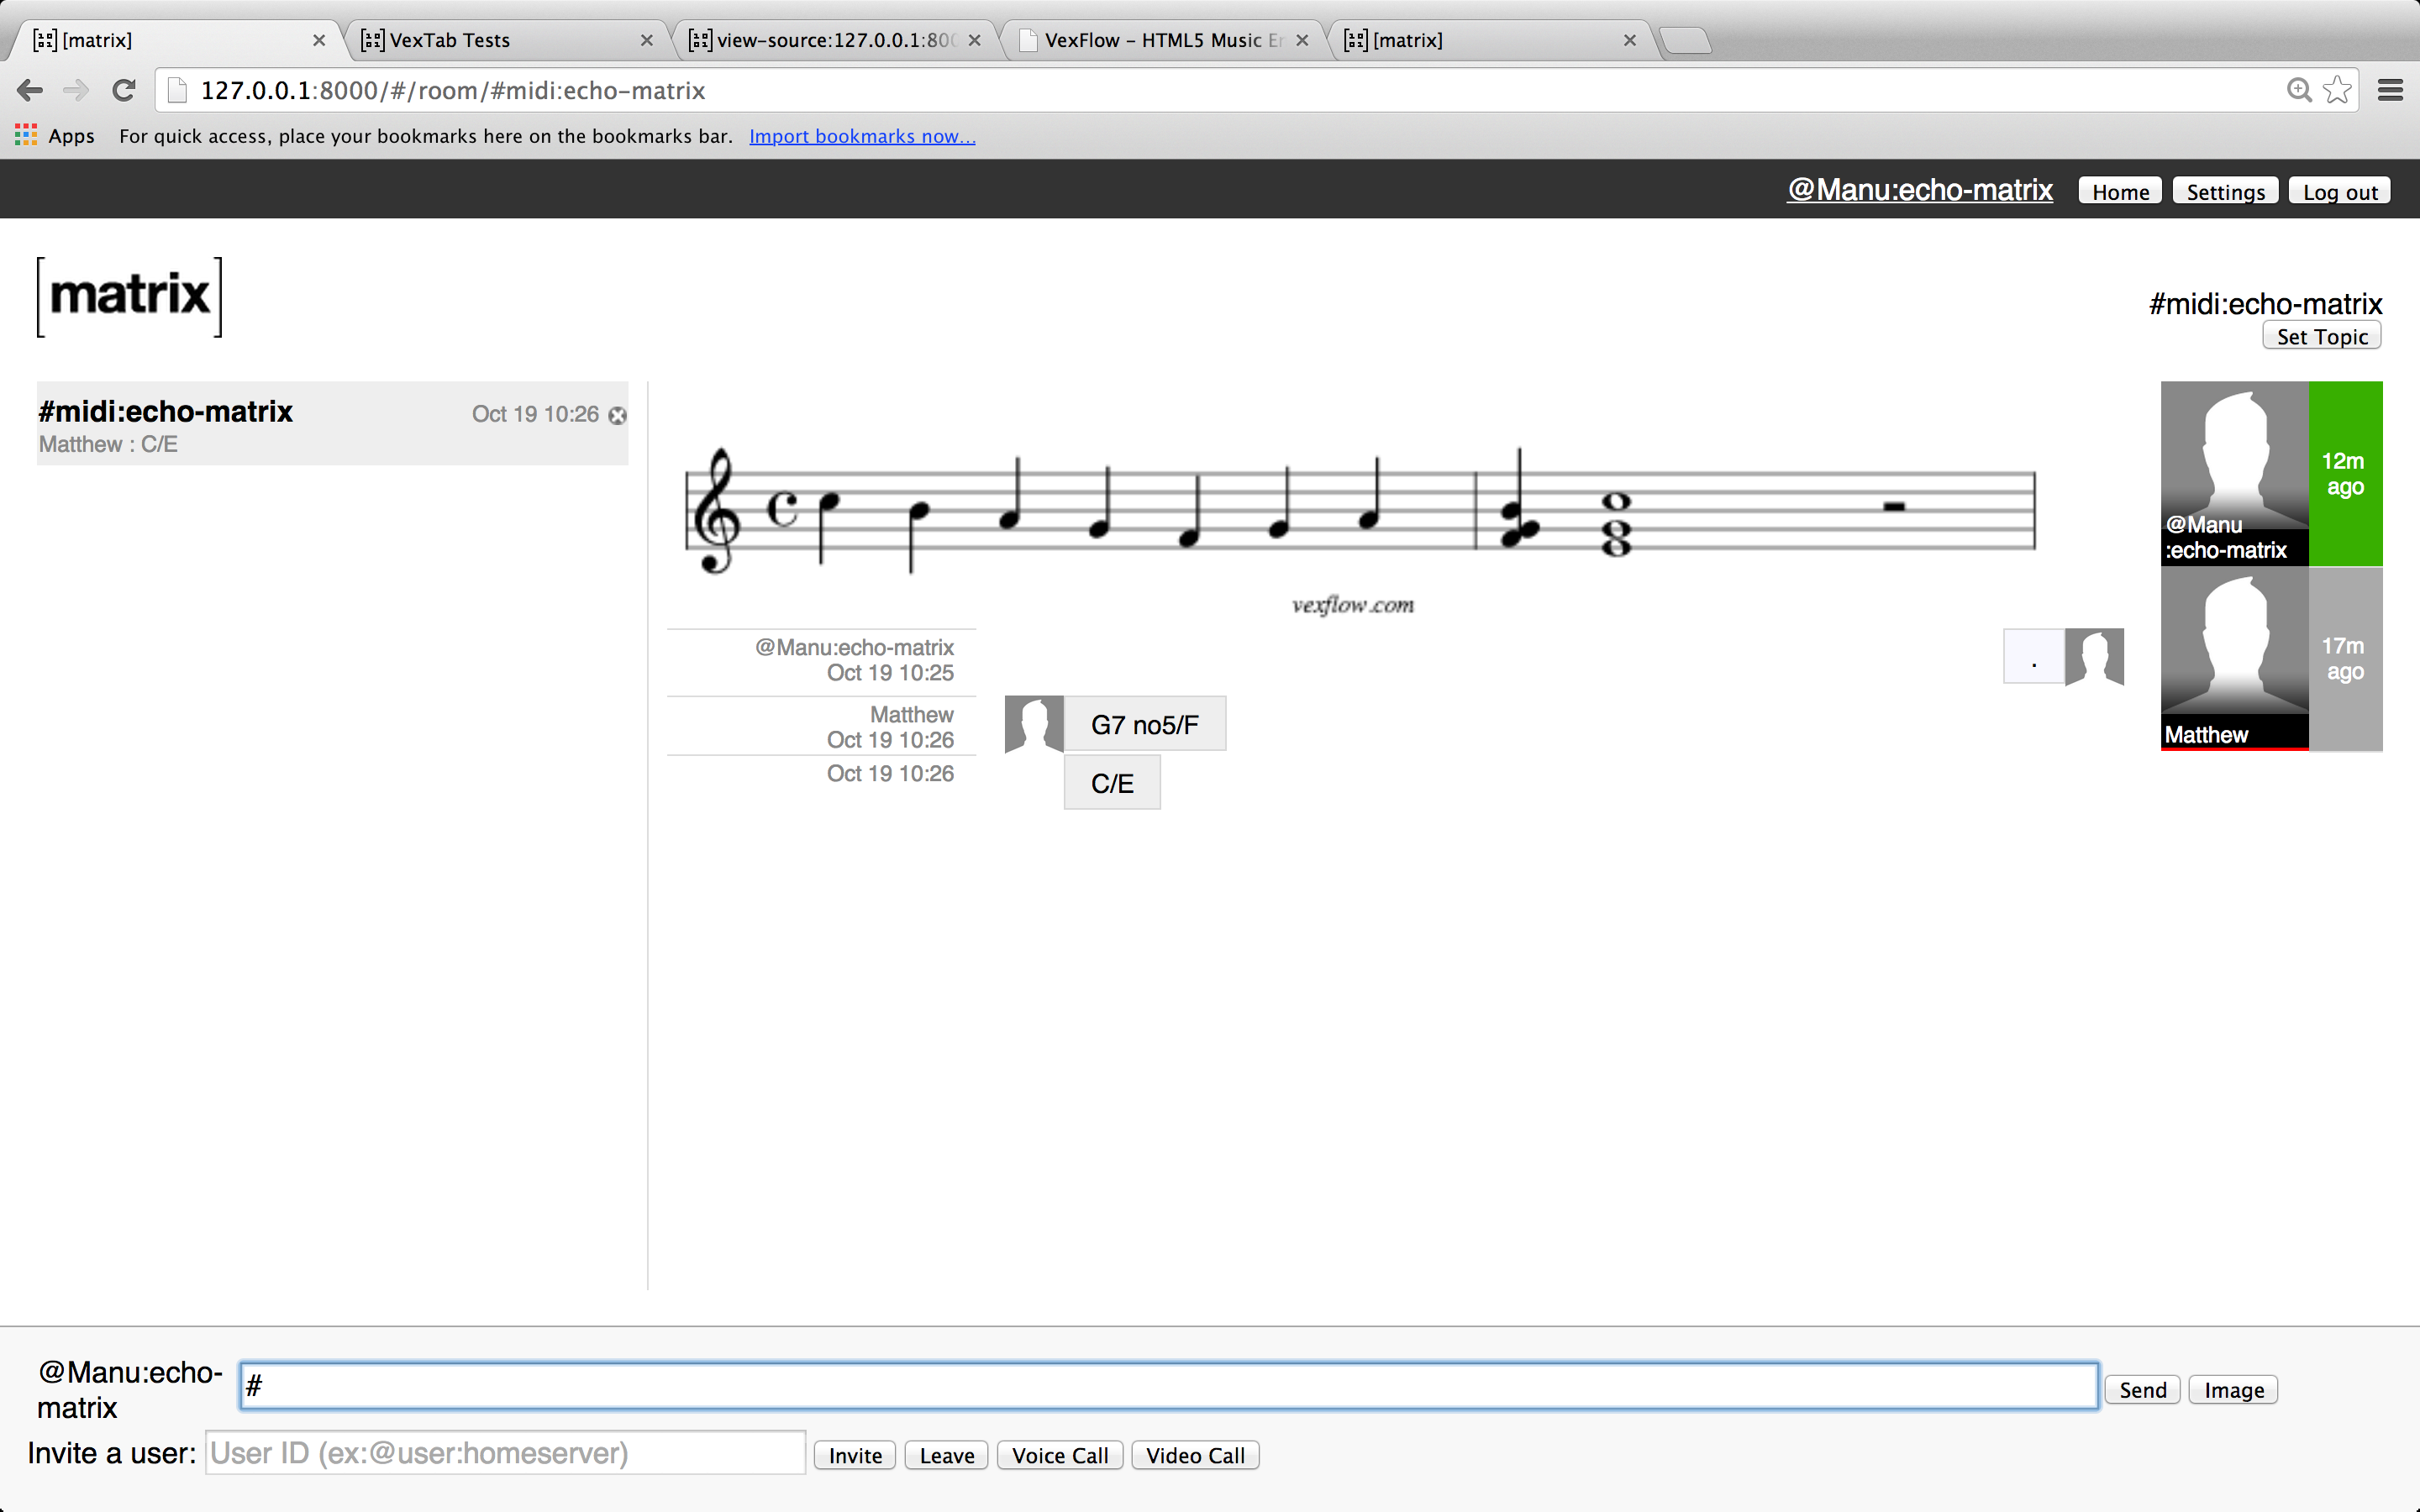Click the browser back arrow
Screen dimensions: 2420x1512
tap(30, 91)
